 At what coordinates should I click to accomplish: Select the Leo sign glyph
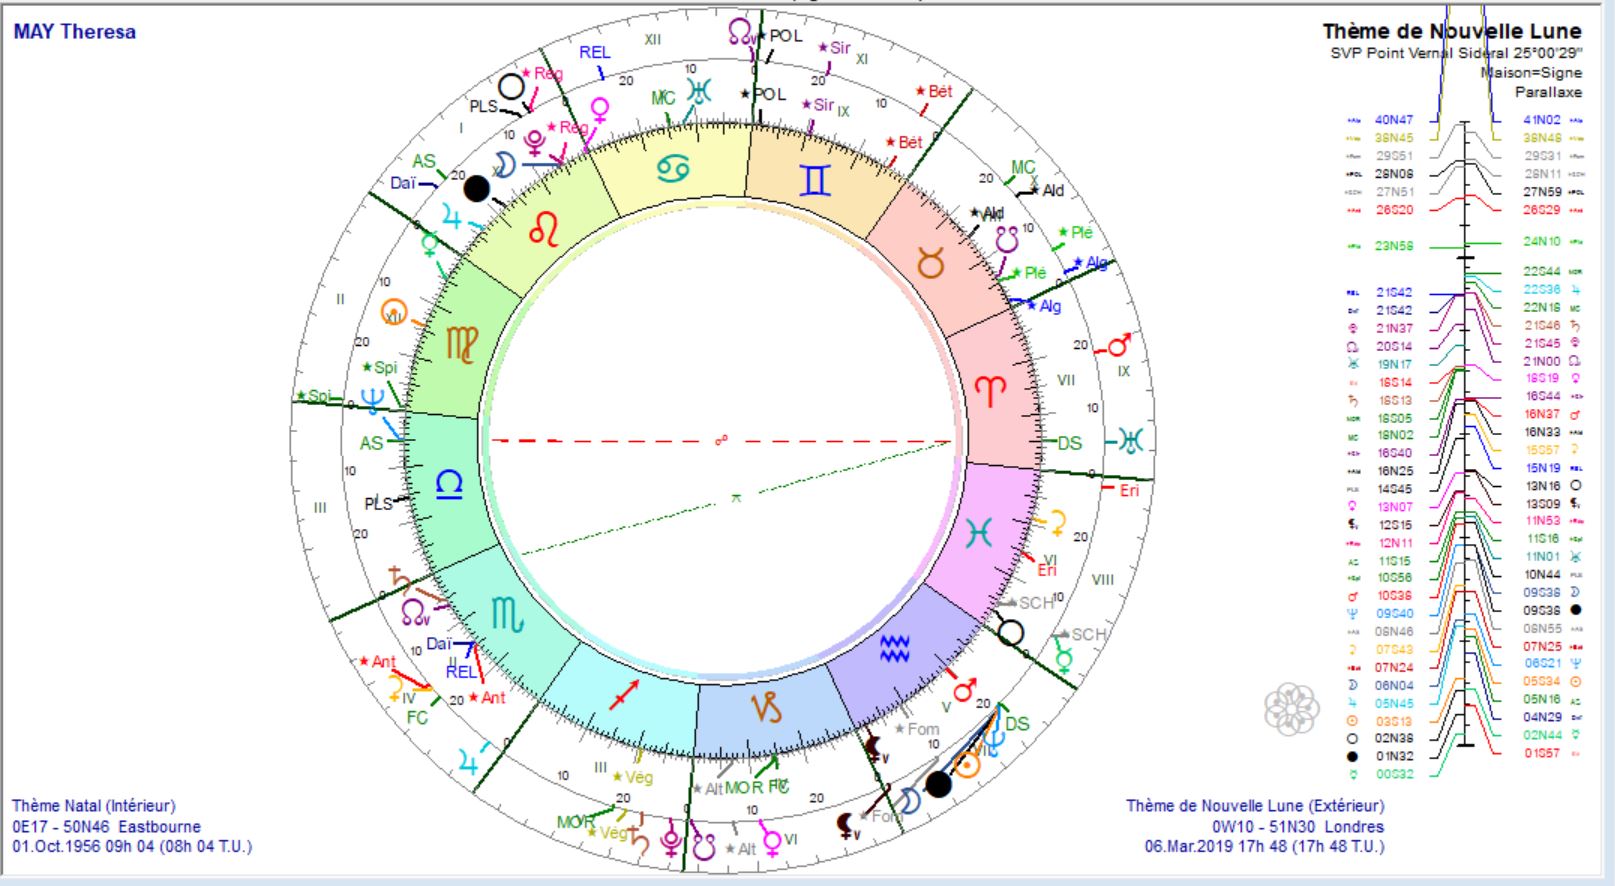click(544, 230)
